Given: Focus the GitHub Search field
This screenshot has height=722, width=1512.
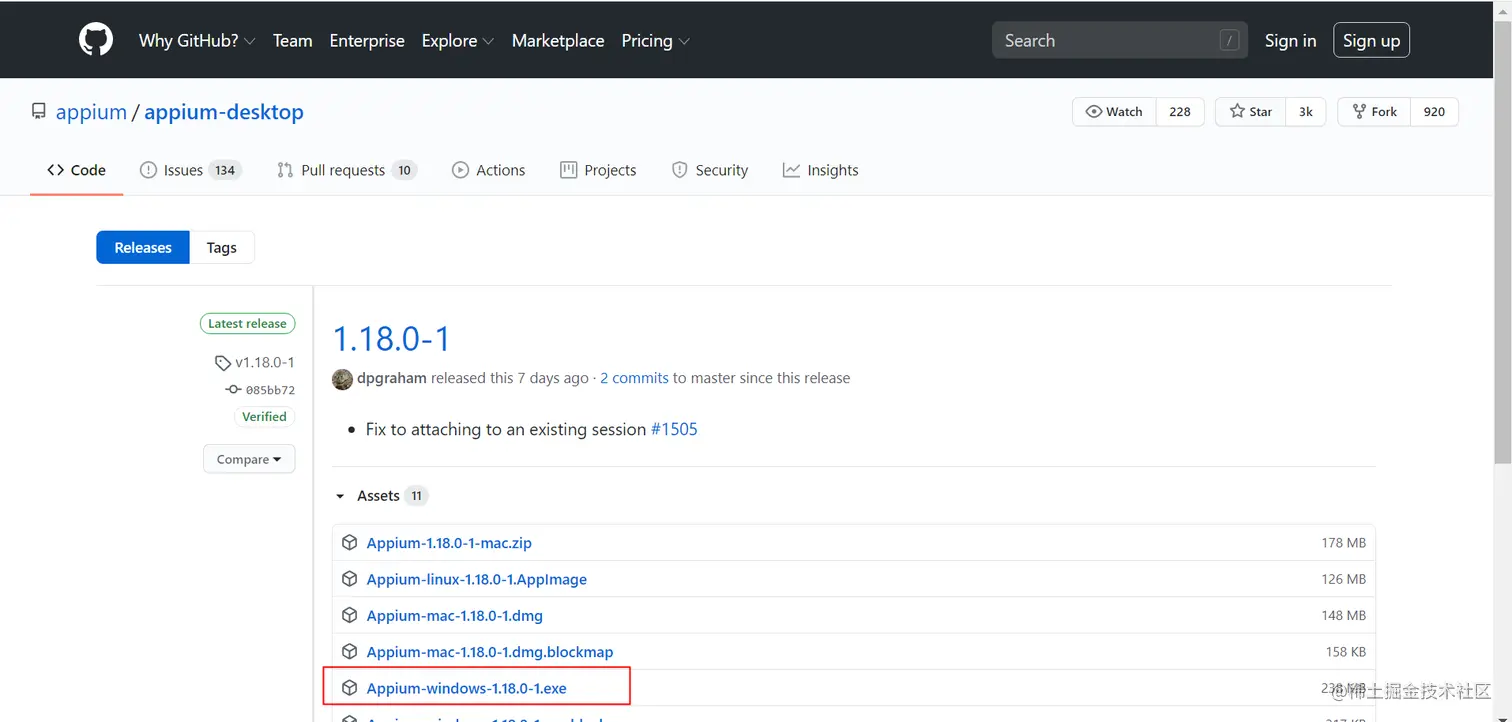Looking at the screenshot, I should click(x=1120, y=41).
